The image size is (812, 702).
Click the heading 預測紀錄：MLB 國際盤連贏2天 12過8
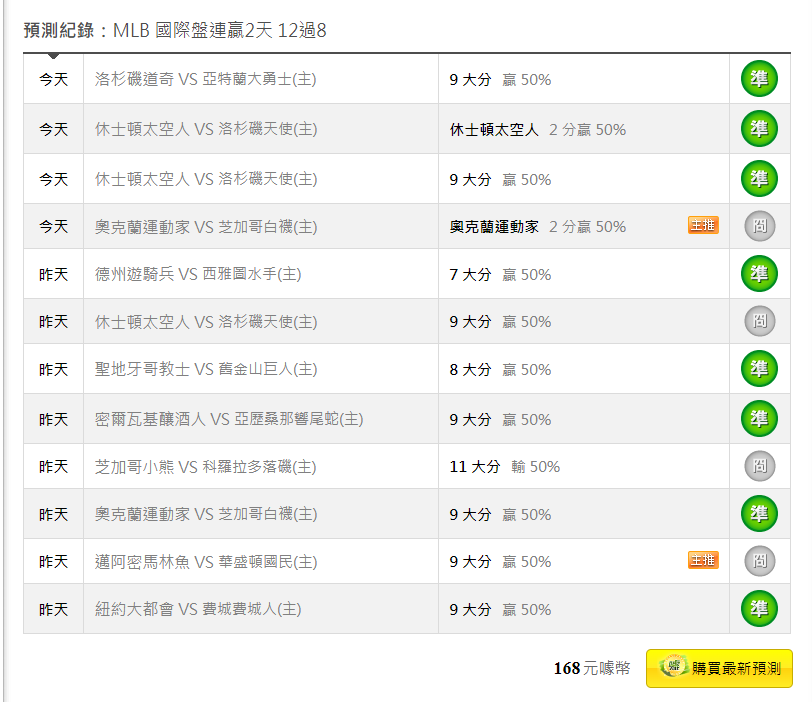pyautogui.click(x=175, y=31)
